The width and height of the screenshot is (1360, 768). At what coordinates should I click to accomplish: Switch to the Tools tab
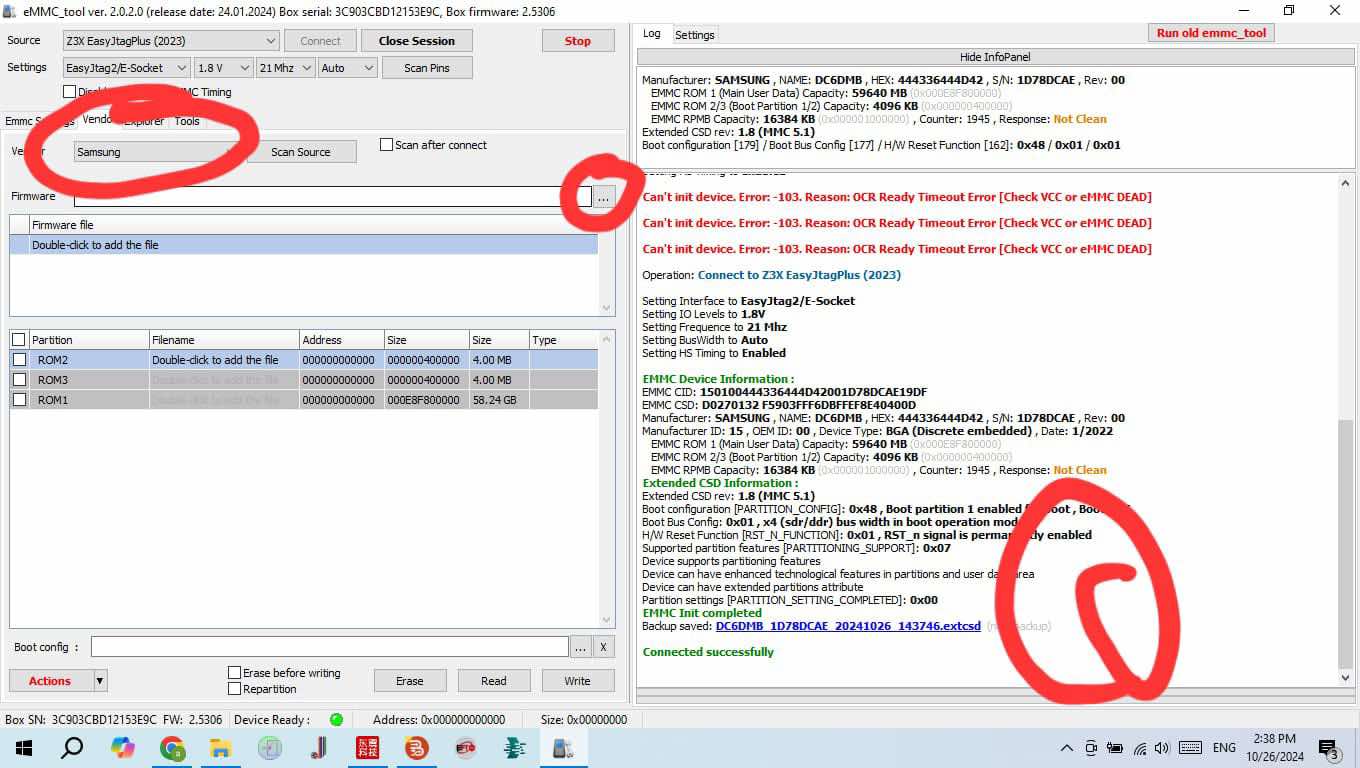tap(187, 121)
